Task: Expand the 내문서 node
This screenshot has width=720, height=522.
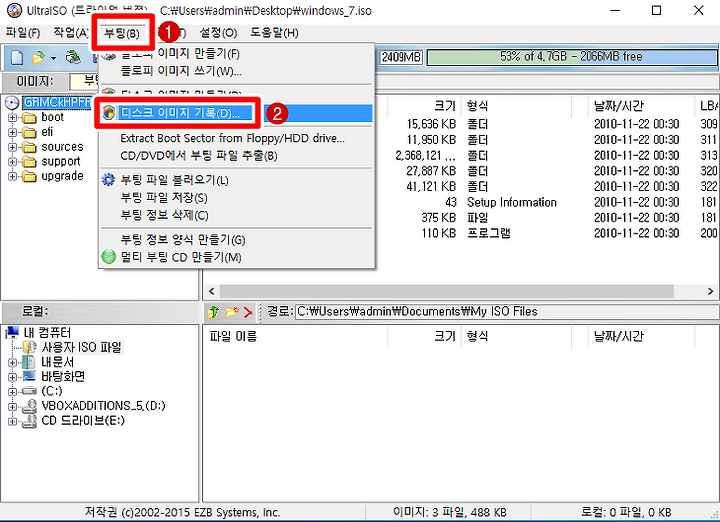Action: pos(12,363)
